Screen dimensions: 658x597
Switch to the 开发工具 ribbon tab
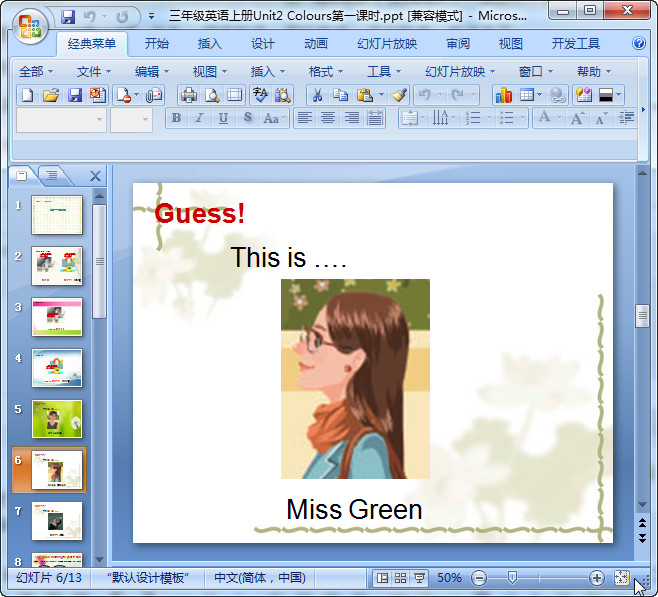[575, 43]
